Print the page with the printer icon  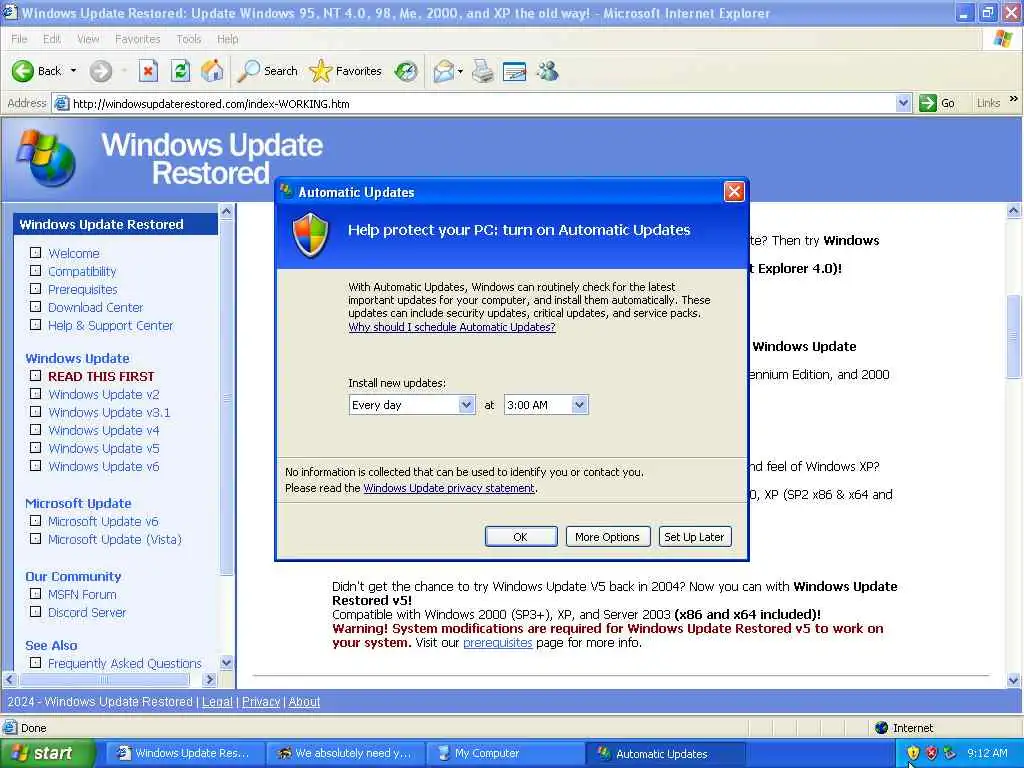click(x=483, y=71)
